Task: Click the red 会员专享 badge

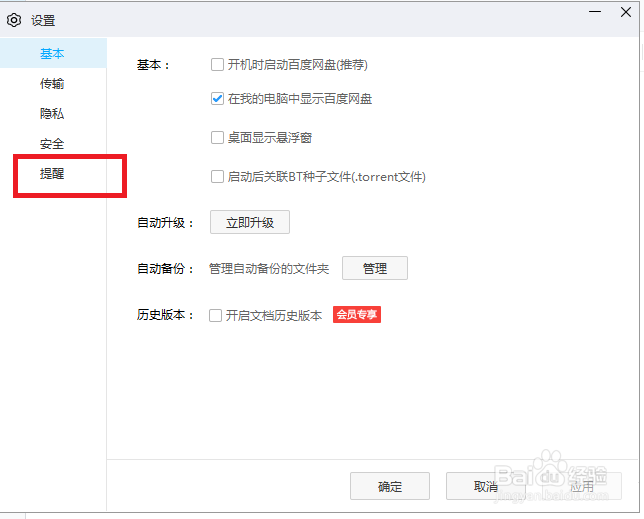Action: [357, 315]
